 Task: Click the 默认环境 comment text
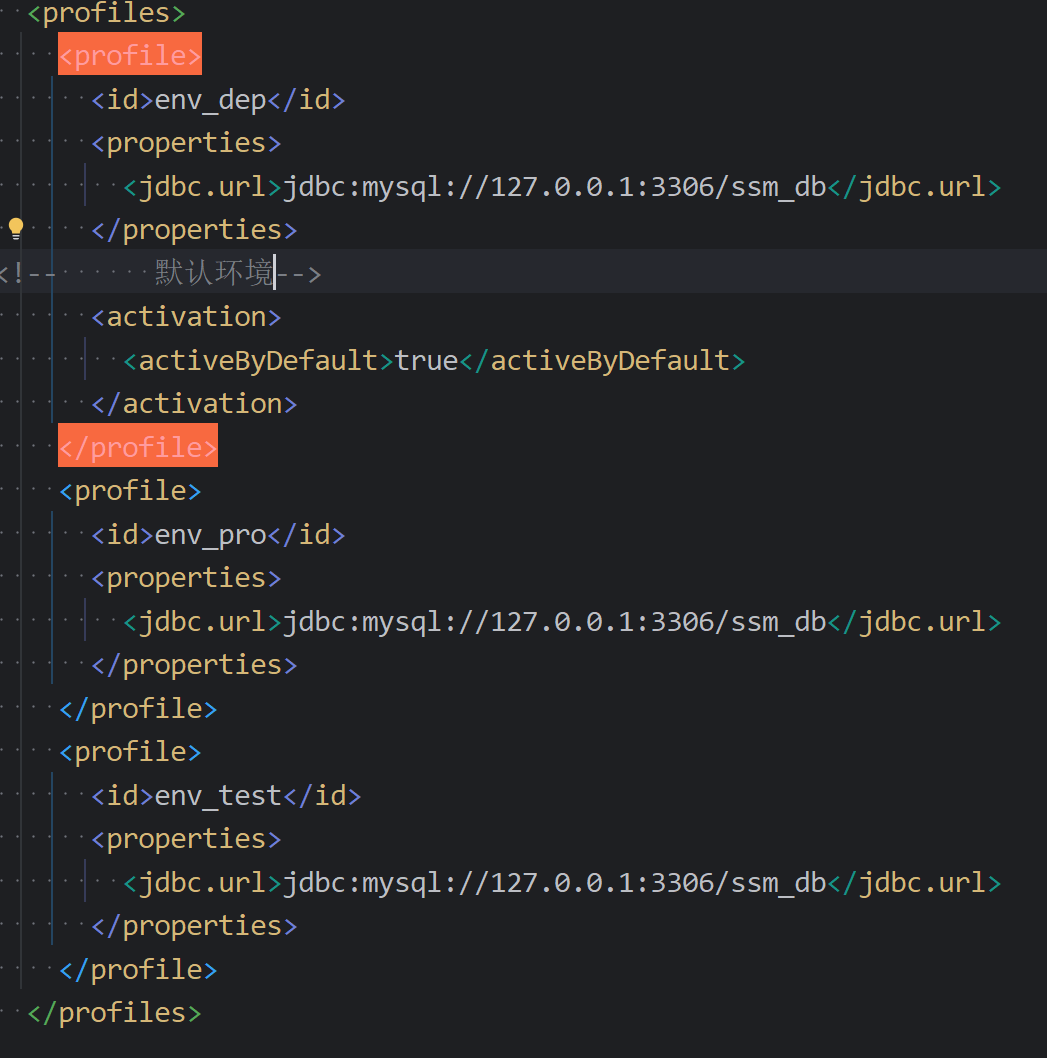tap(214, 273)
